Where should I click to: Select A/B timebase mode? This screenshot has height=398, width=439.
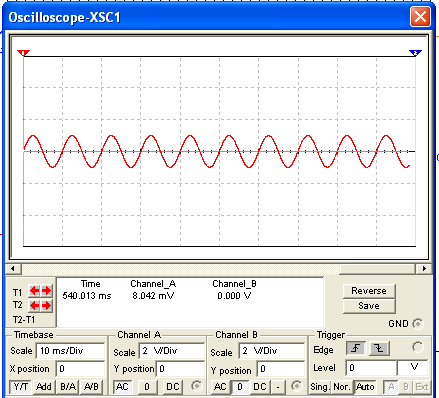pos(91,387)
